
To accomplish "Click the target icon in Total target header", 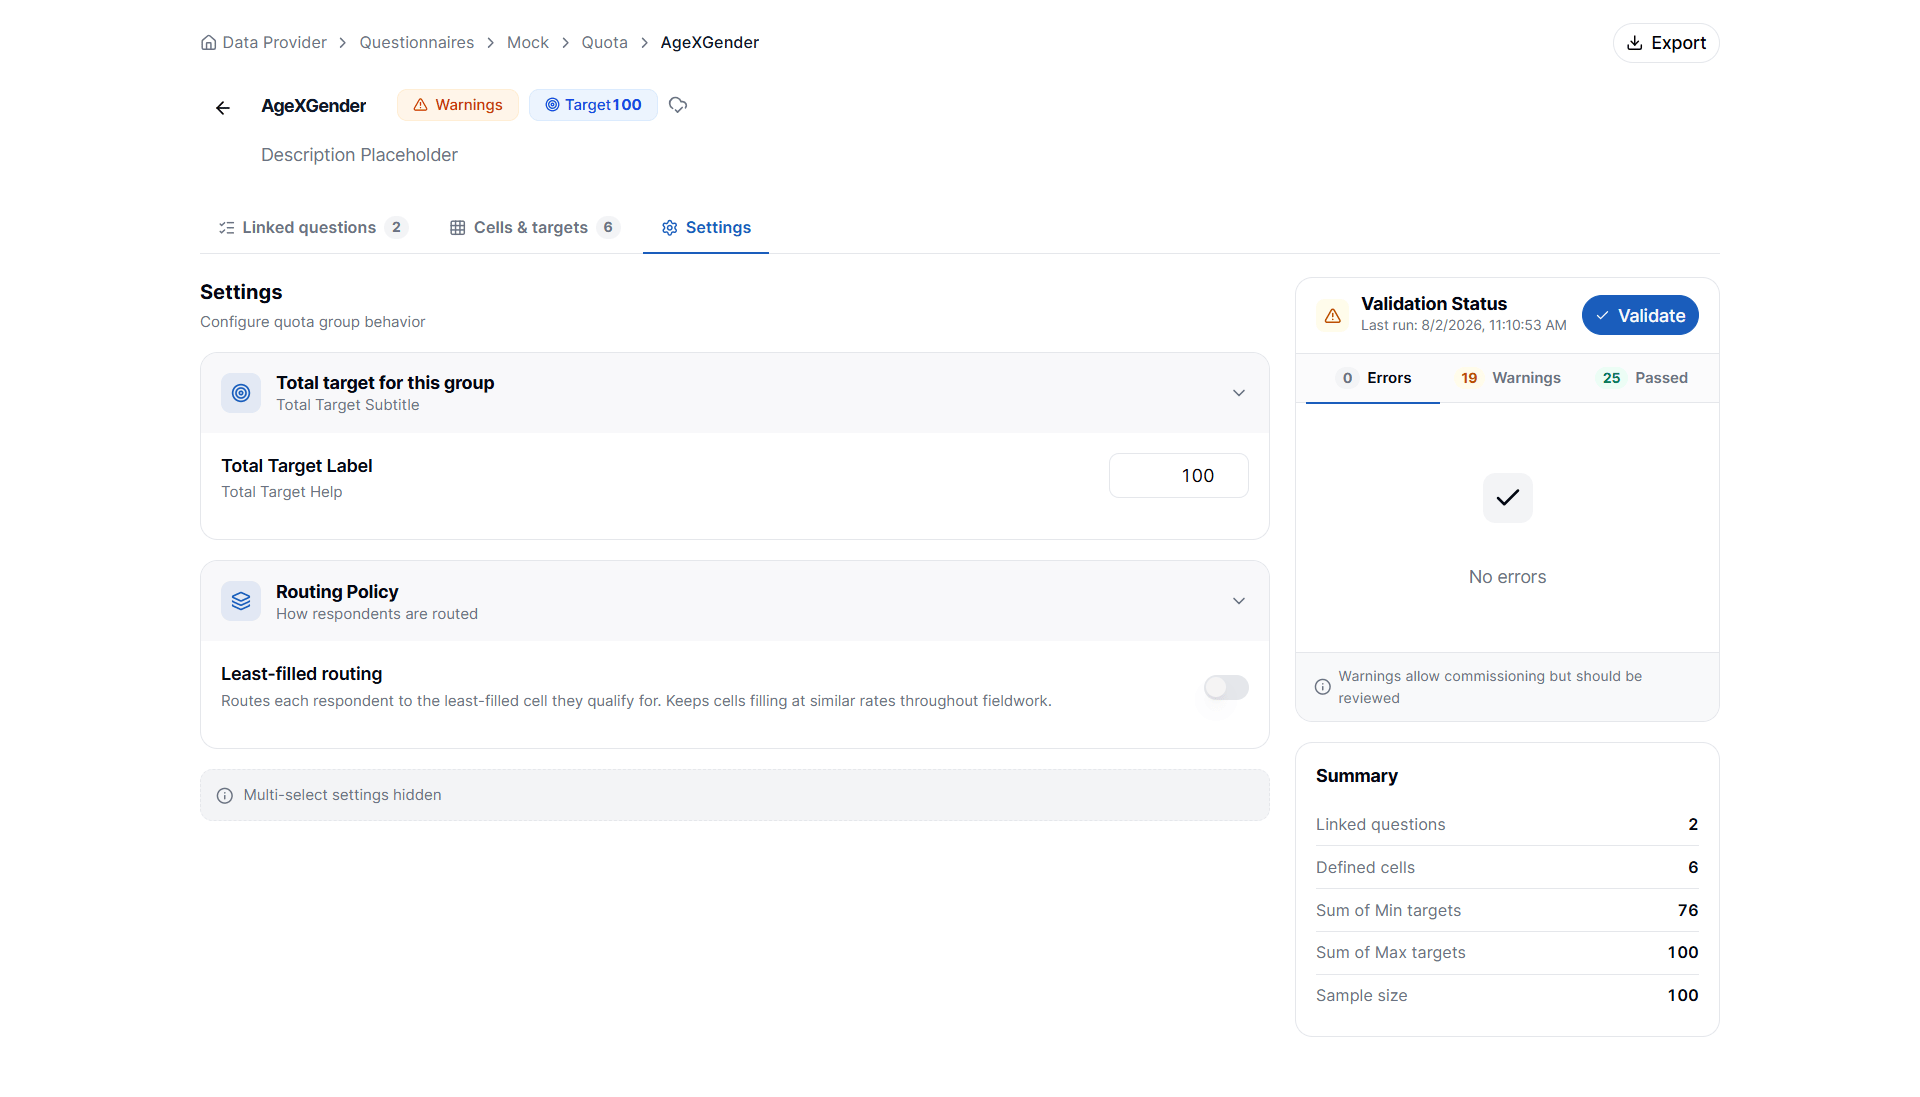I will (x=241, y=393).
